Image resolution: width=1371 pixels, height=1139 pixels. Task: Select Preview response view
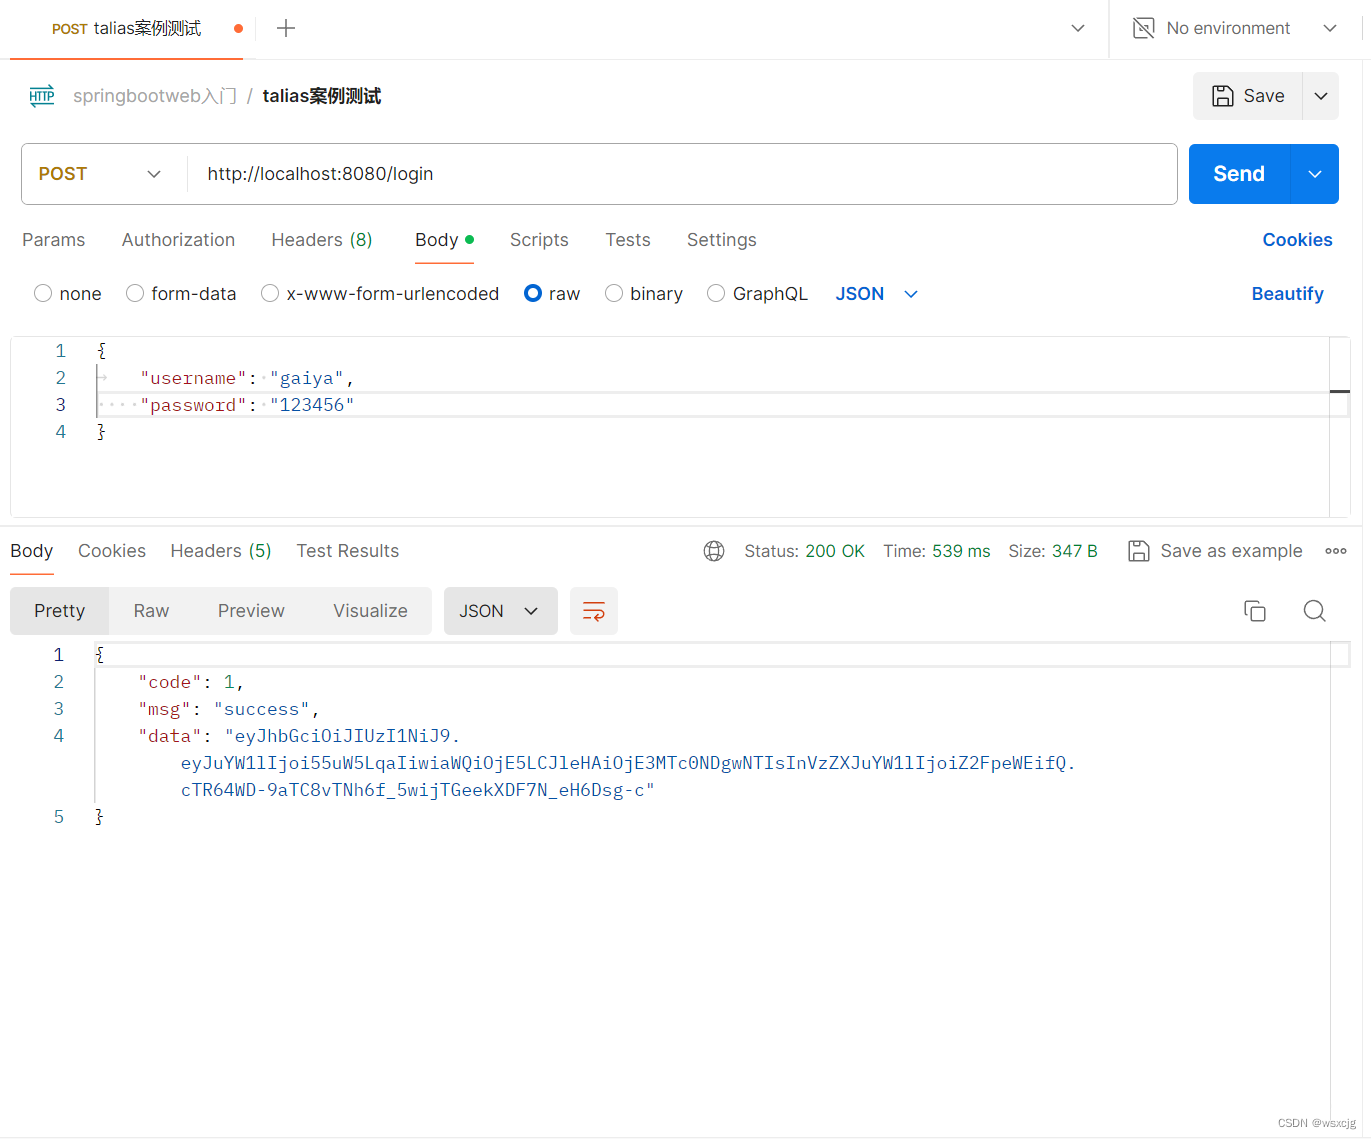[x=252, y=611]
